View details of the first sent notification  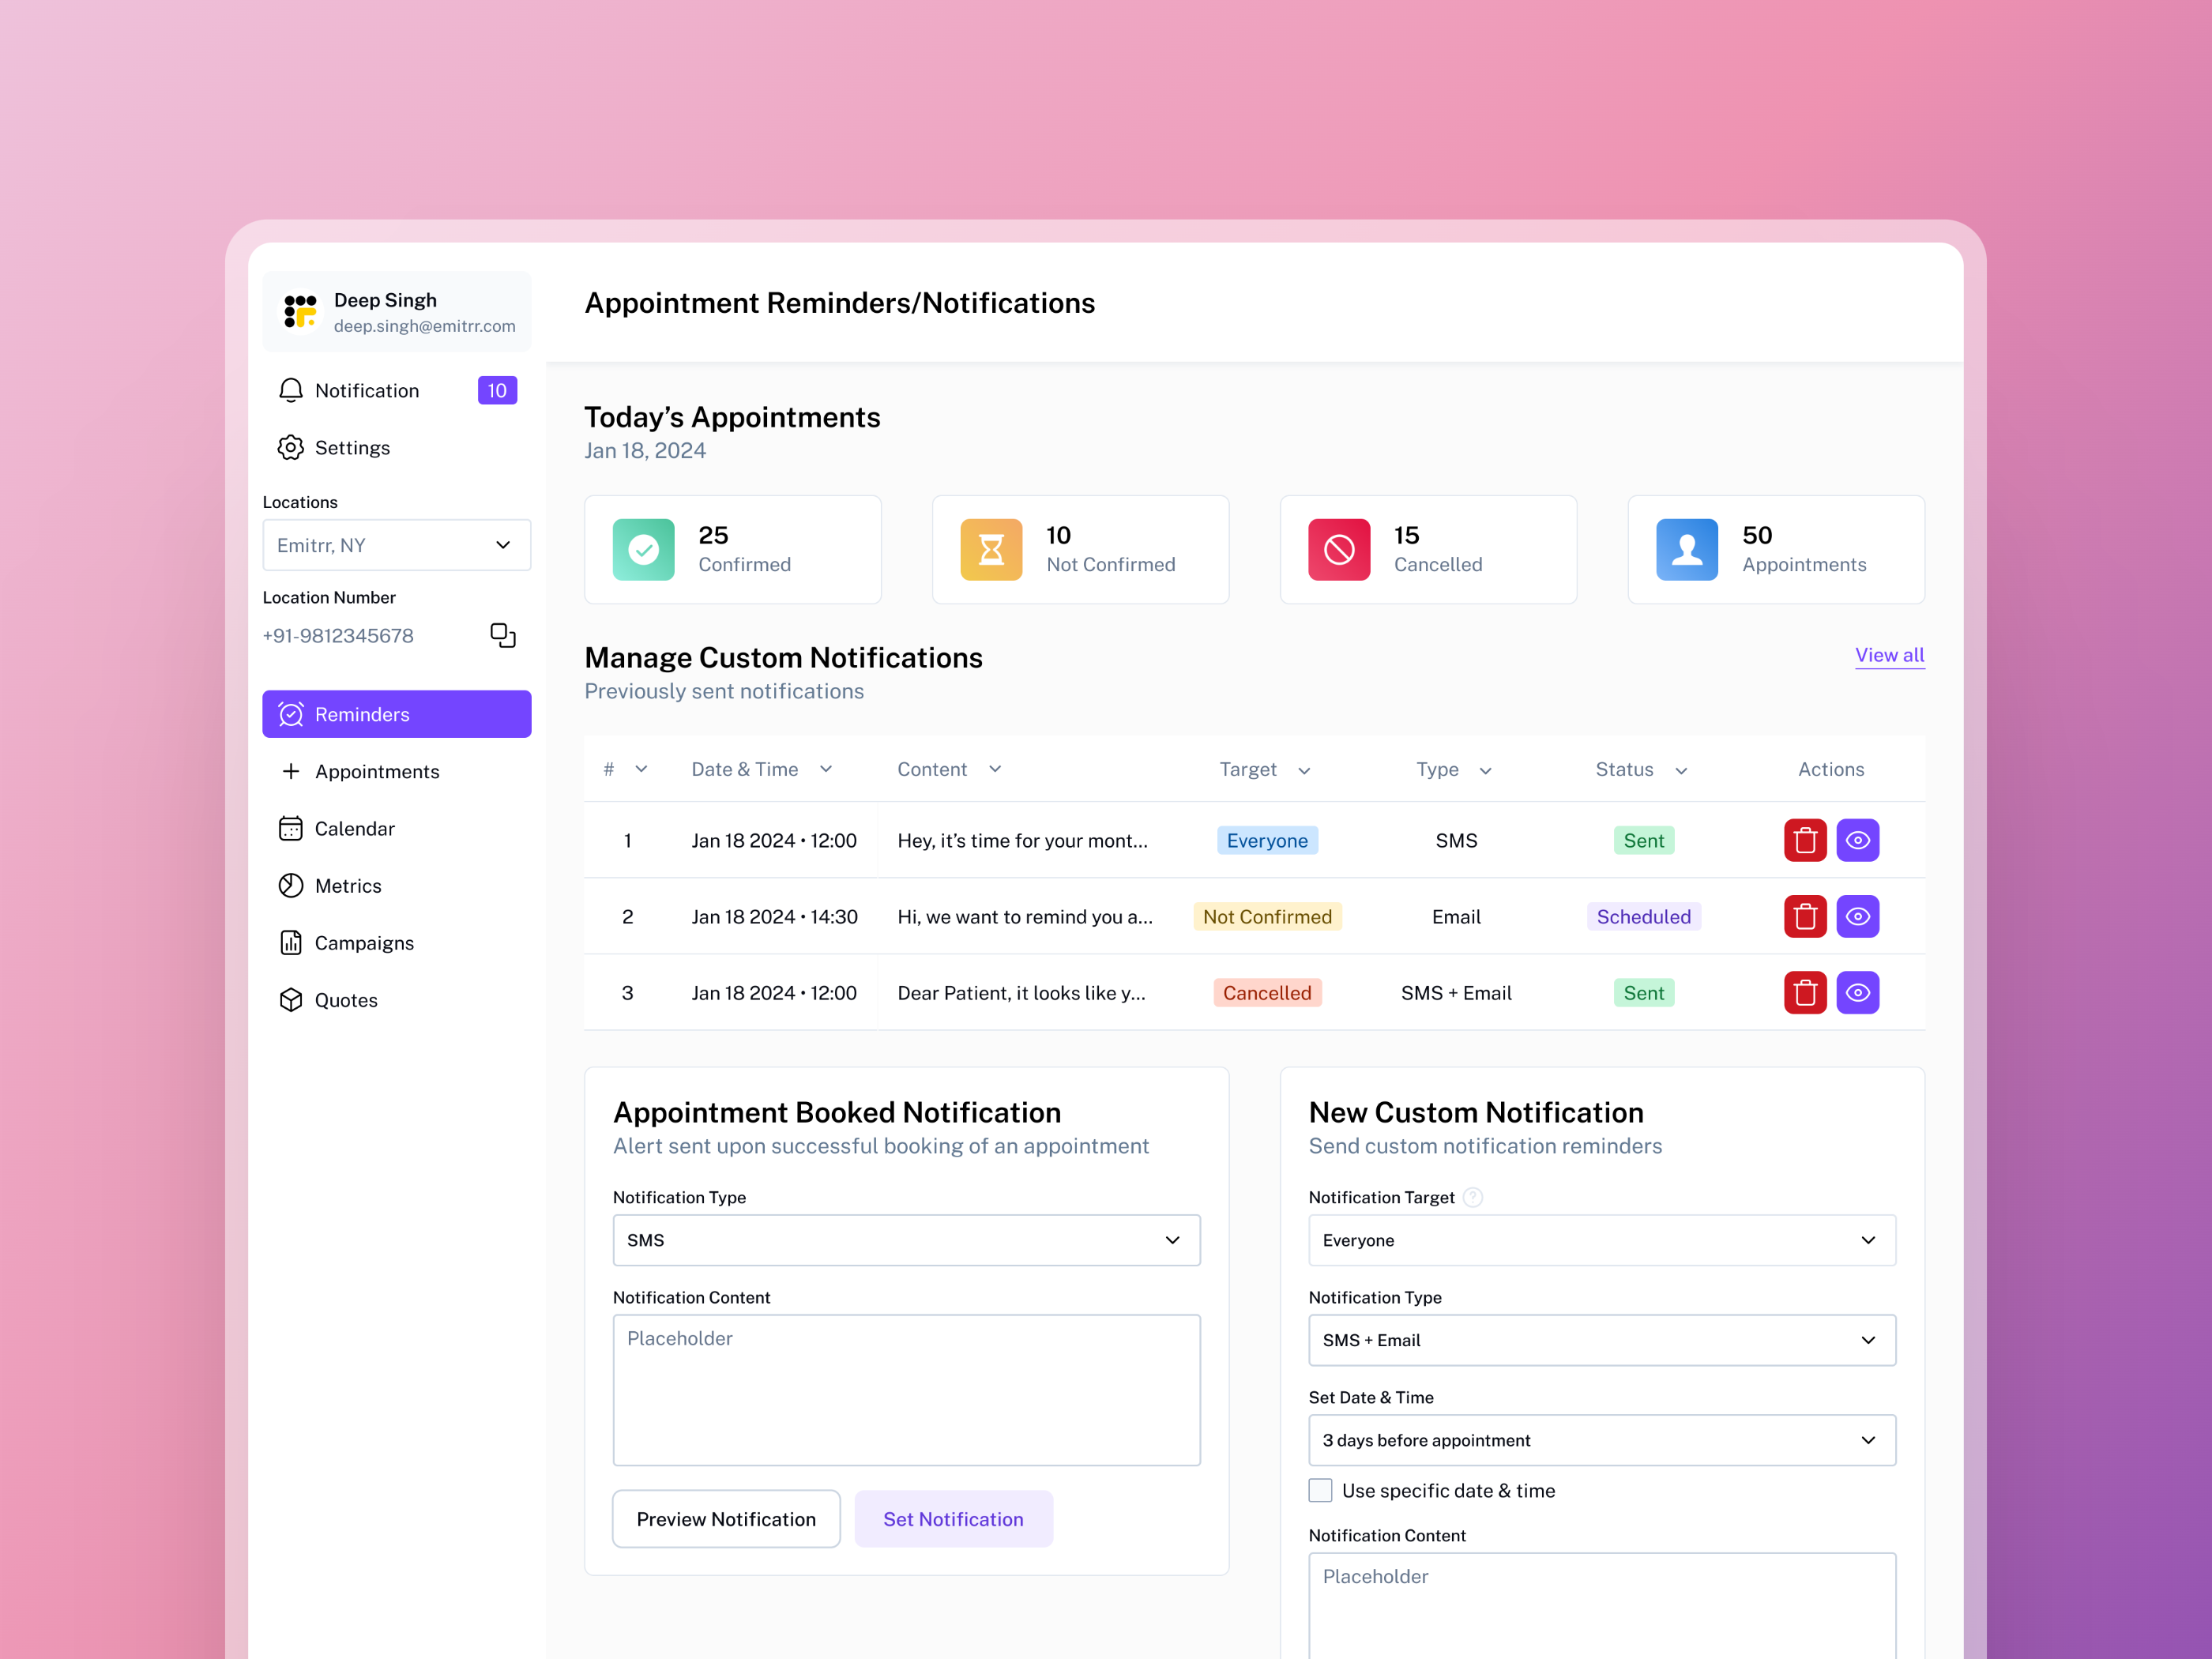[1859, 840]
